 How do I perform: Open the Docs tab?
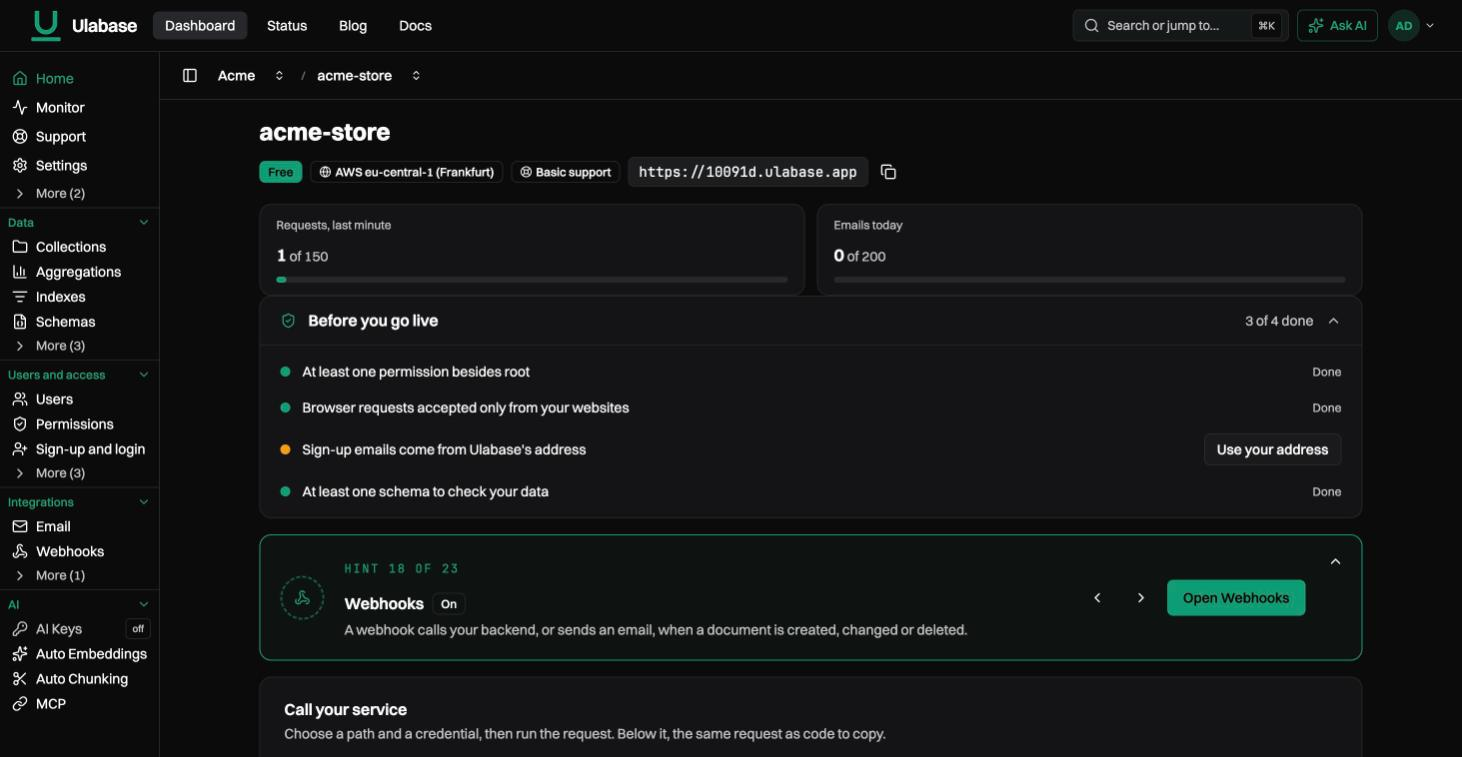(415, 26)
